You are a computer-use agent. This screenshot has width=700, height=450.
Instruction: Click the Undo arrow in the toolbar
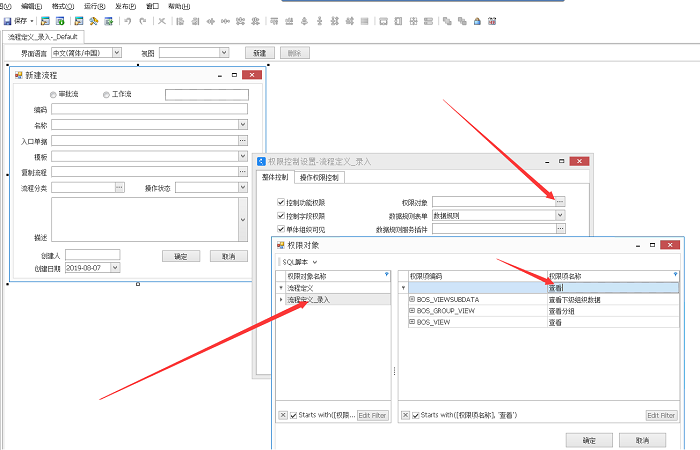[x=128, y=20]
